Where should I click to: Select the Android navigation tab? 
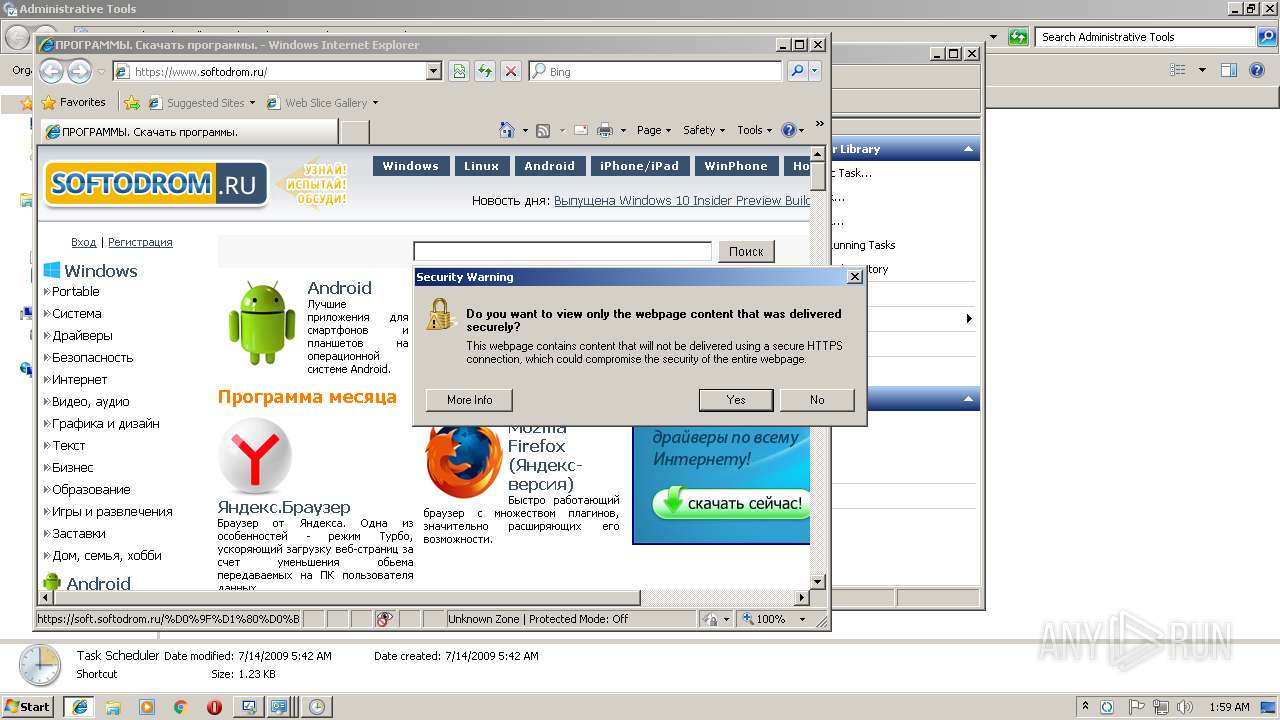pos(549,166)
